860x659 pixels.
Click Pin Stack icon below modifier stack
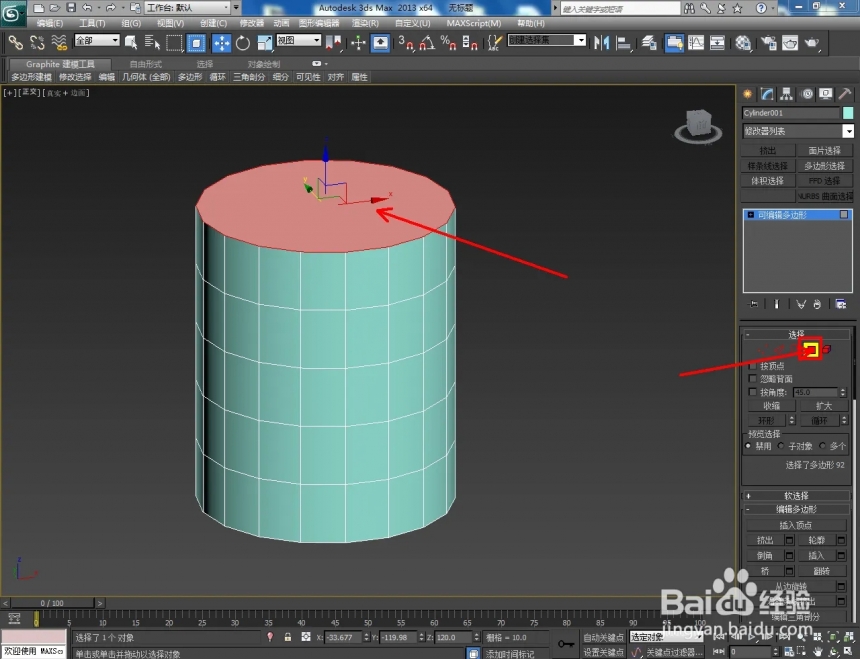coord(754,304)
